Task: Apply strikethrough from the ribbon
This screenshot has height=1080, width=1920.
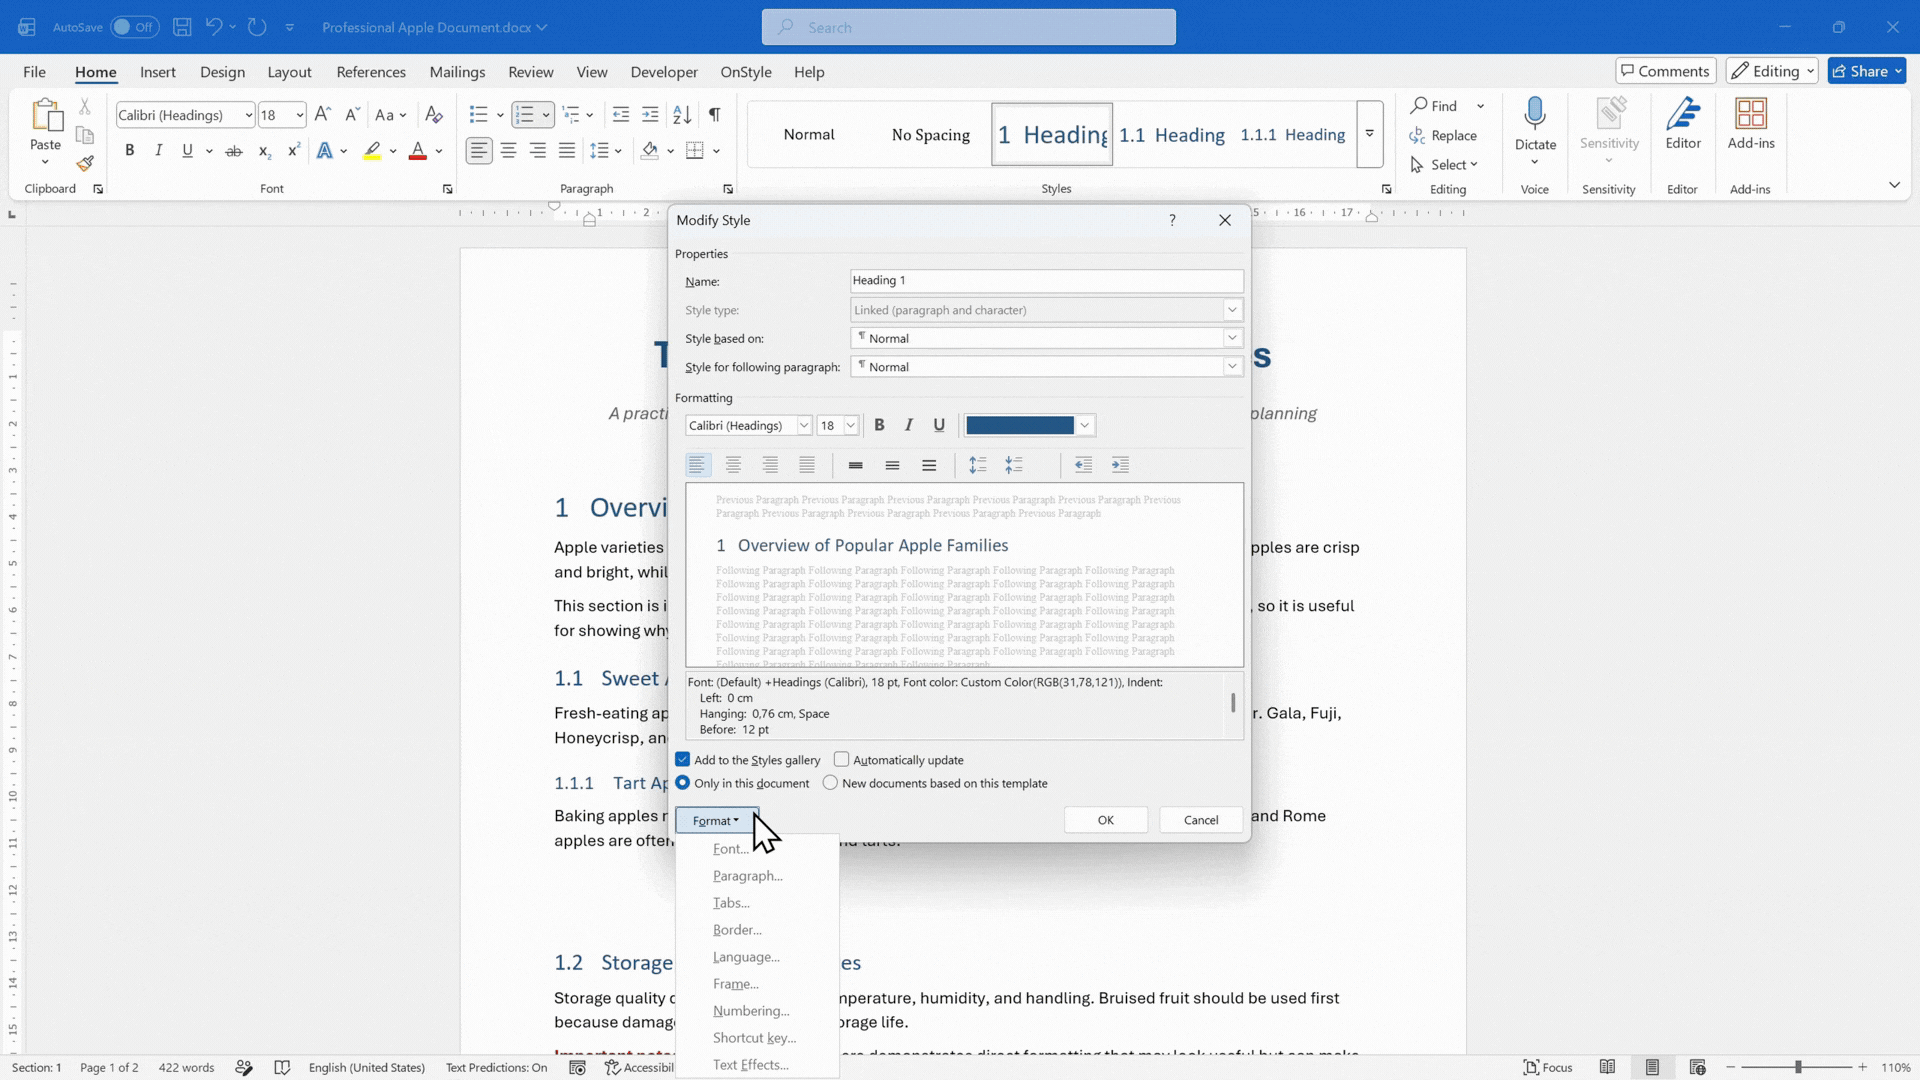Action: (234, 151)
